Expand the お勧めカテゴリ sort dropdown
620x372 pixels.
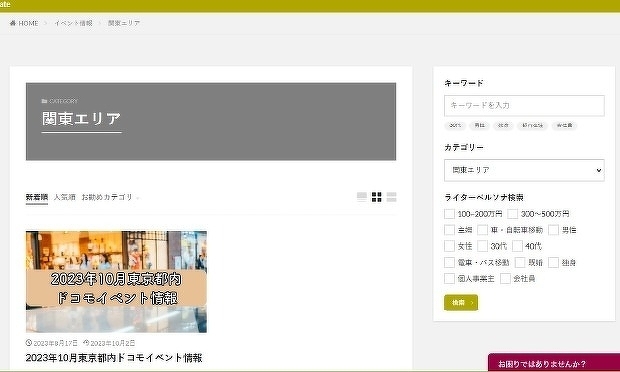110,197
